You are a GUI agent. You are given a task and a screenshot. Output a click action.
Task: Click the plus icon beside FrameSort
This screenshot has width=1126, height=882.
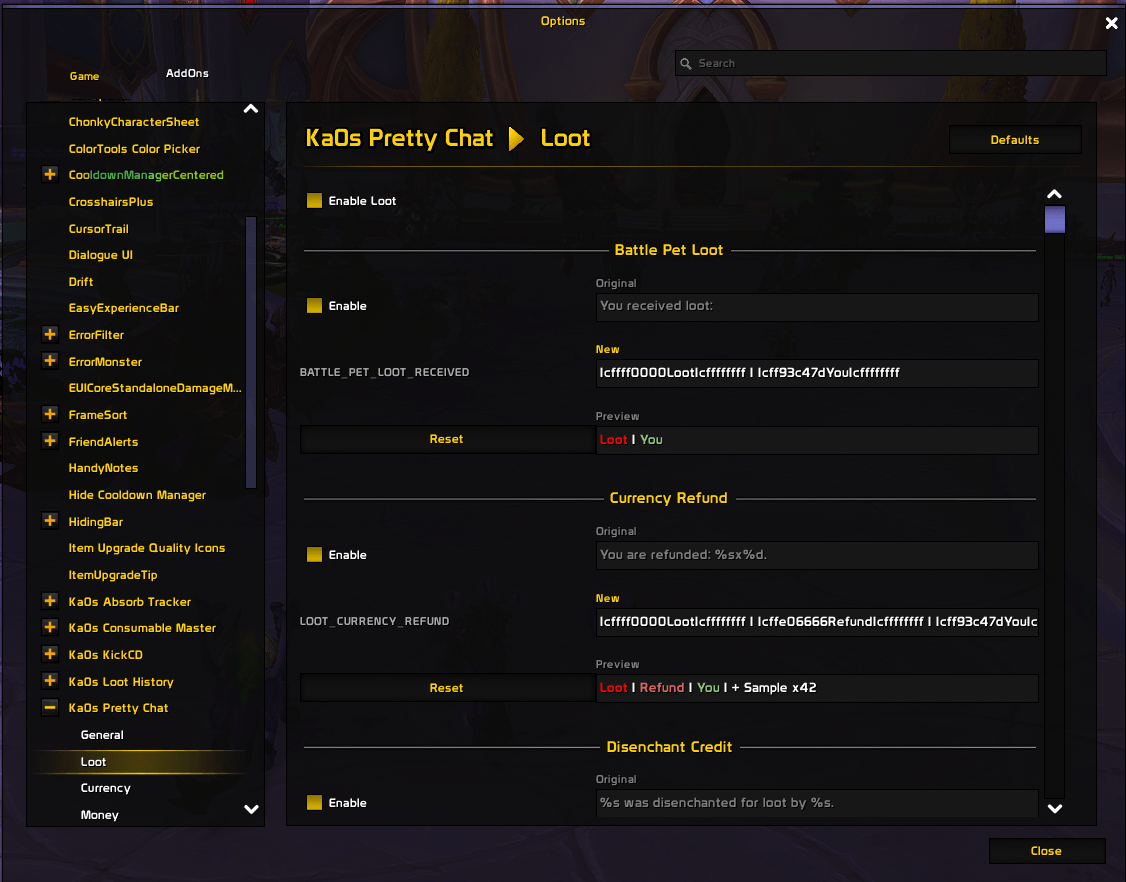50,414
